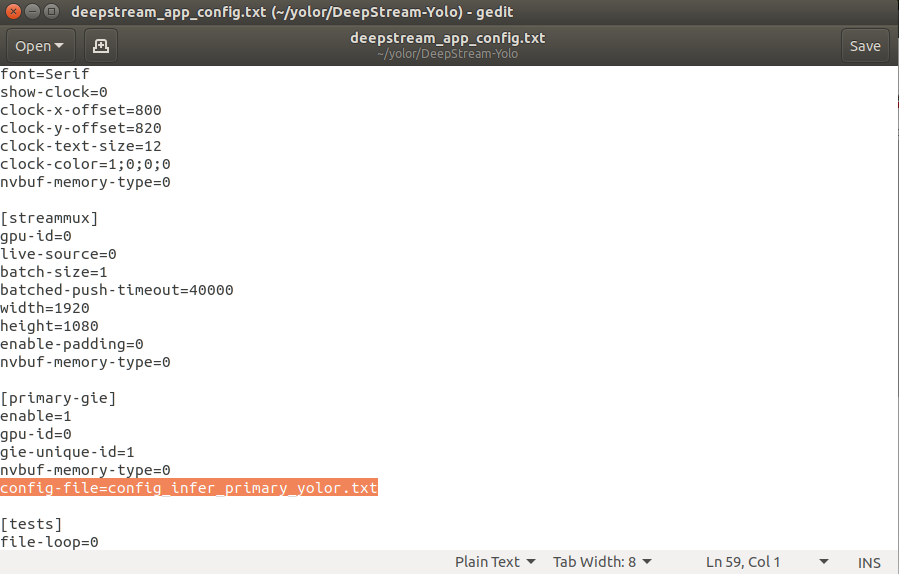The height and width of the screenshot is (574, 899).
Task: Place cursor on [tests] section header
Action: pos(31,524)
